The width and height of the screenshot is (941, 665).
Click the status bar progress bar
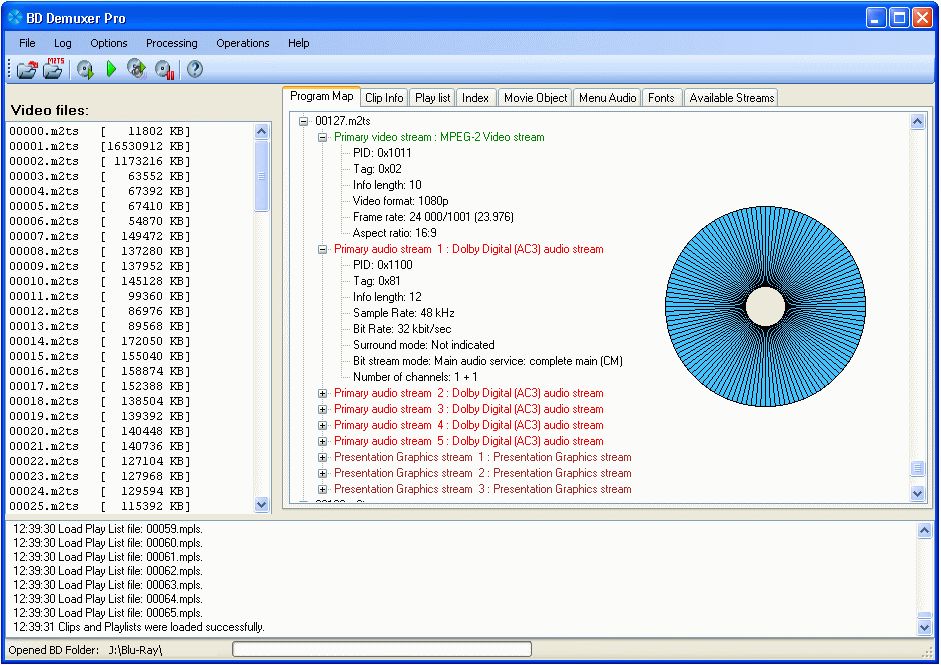coord(382,649)
